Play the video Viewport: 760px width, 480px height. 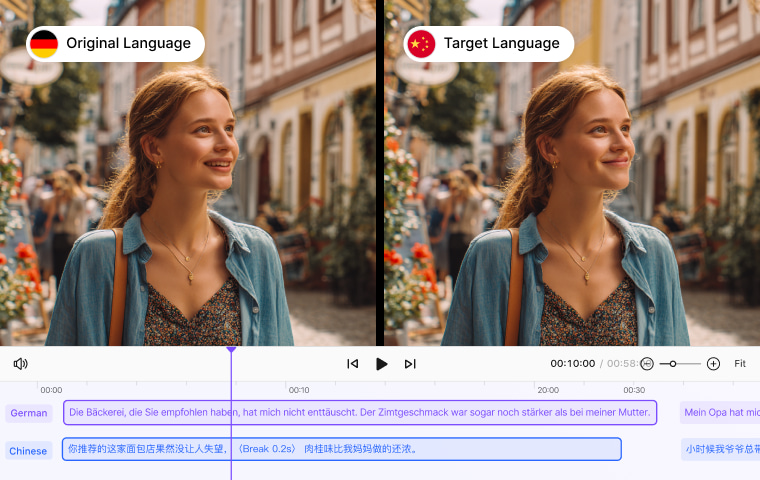click(x=381, y=364)
